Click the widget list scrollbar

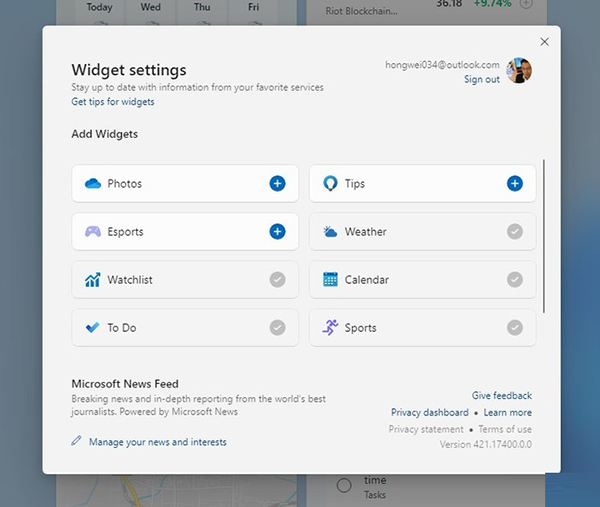[544, 235]
